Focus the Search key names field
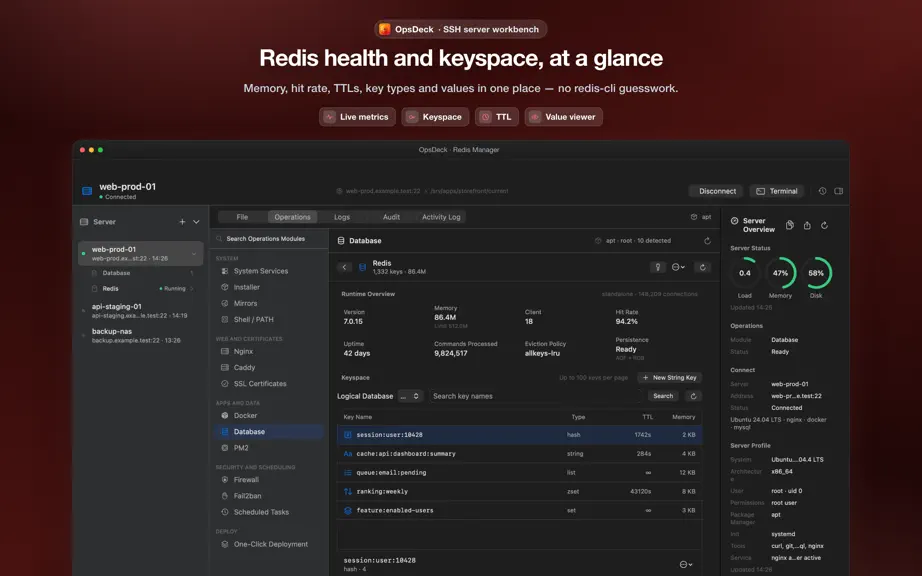 [x=535, y=396]
